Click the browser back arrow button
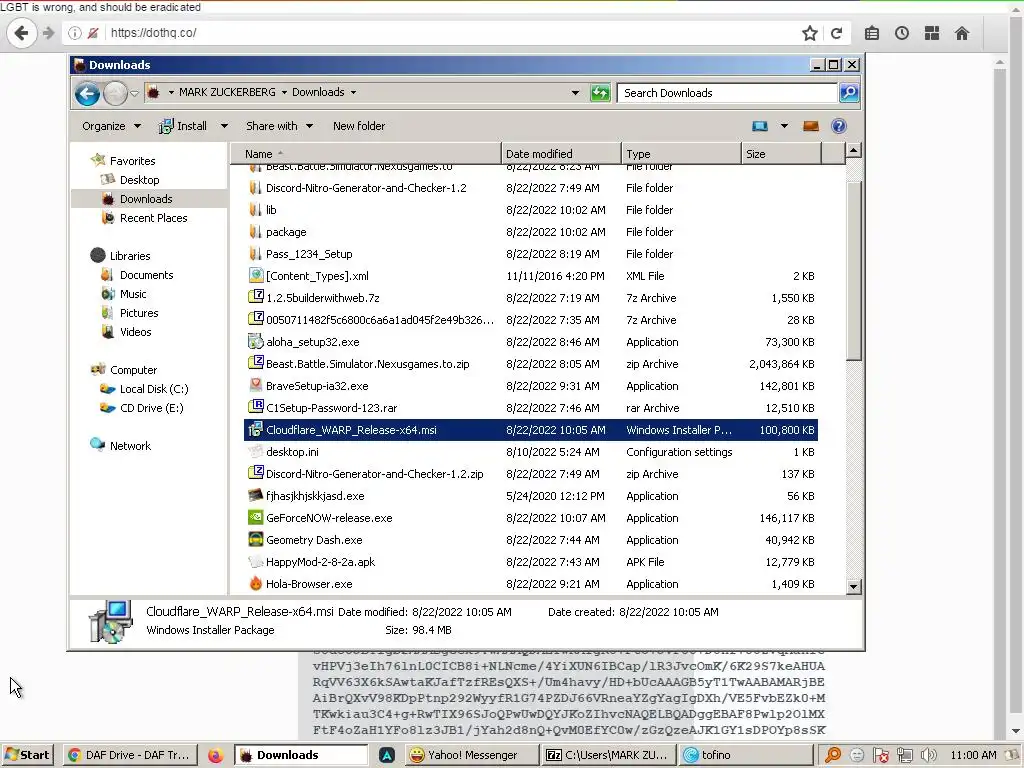This screenshot has width=1024, height=768. coord(21,33)
